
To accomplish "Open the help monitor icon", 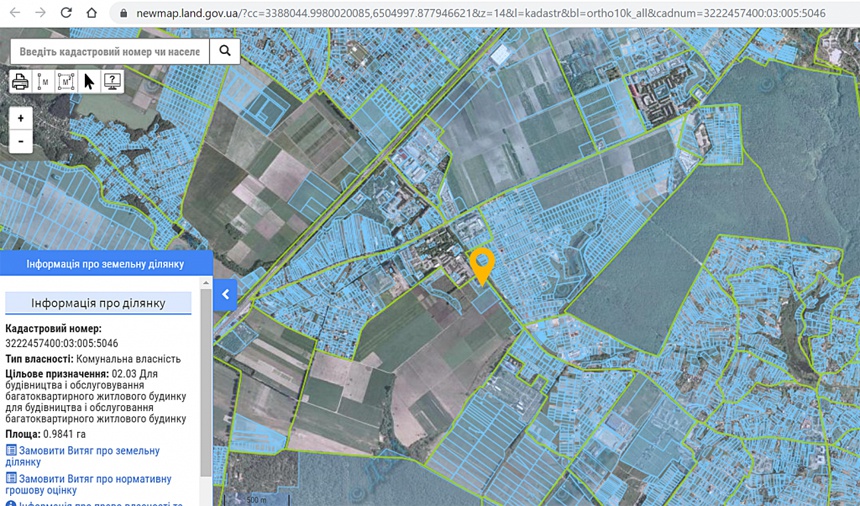I will click(x=112, y=82).
